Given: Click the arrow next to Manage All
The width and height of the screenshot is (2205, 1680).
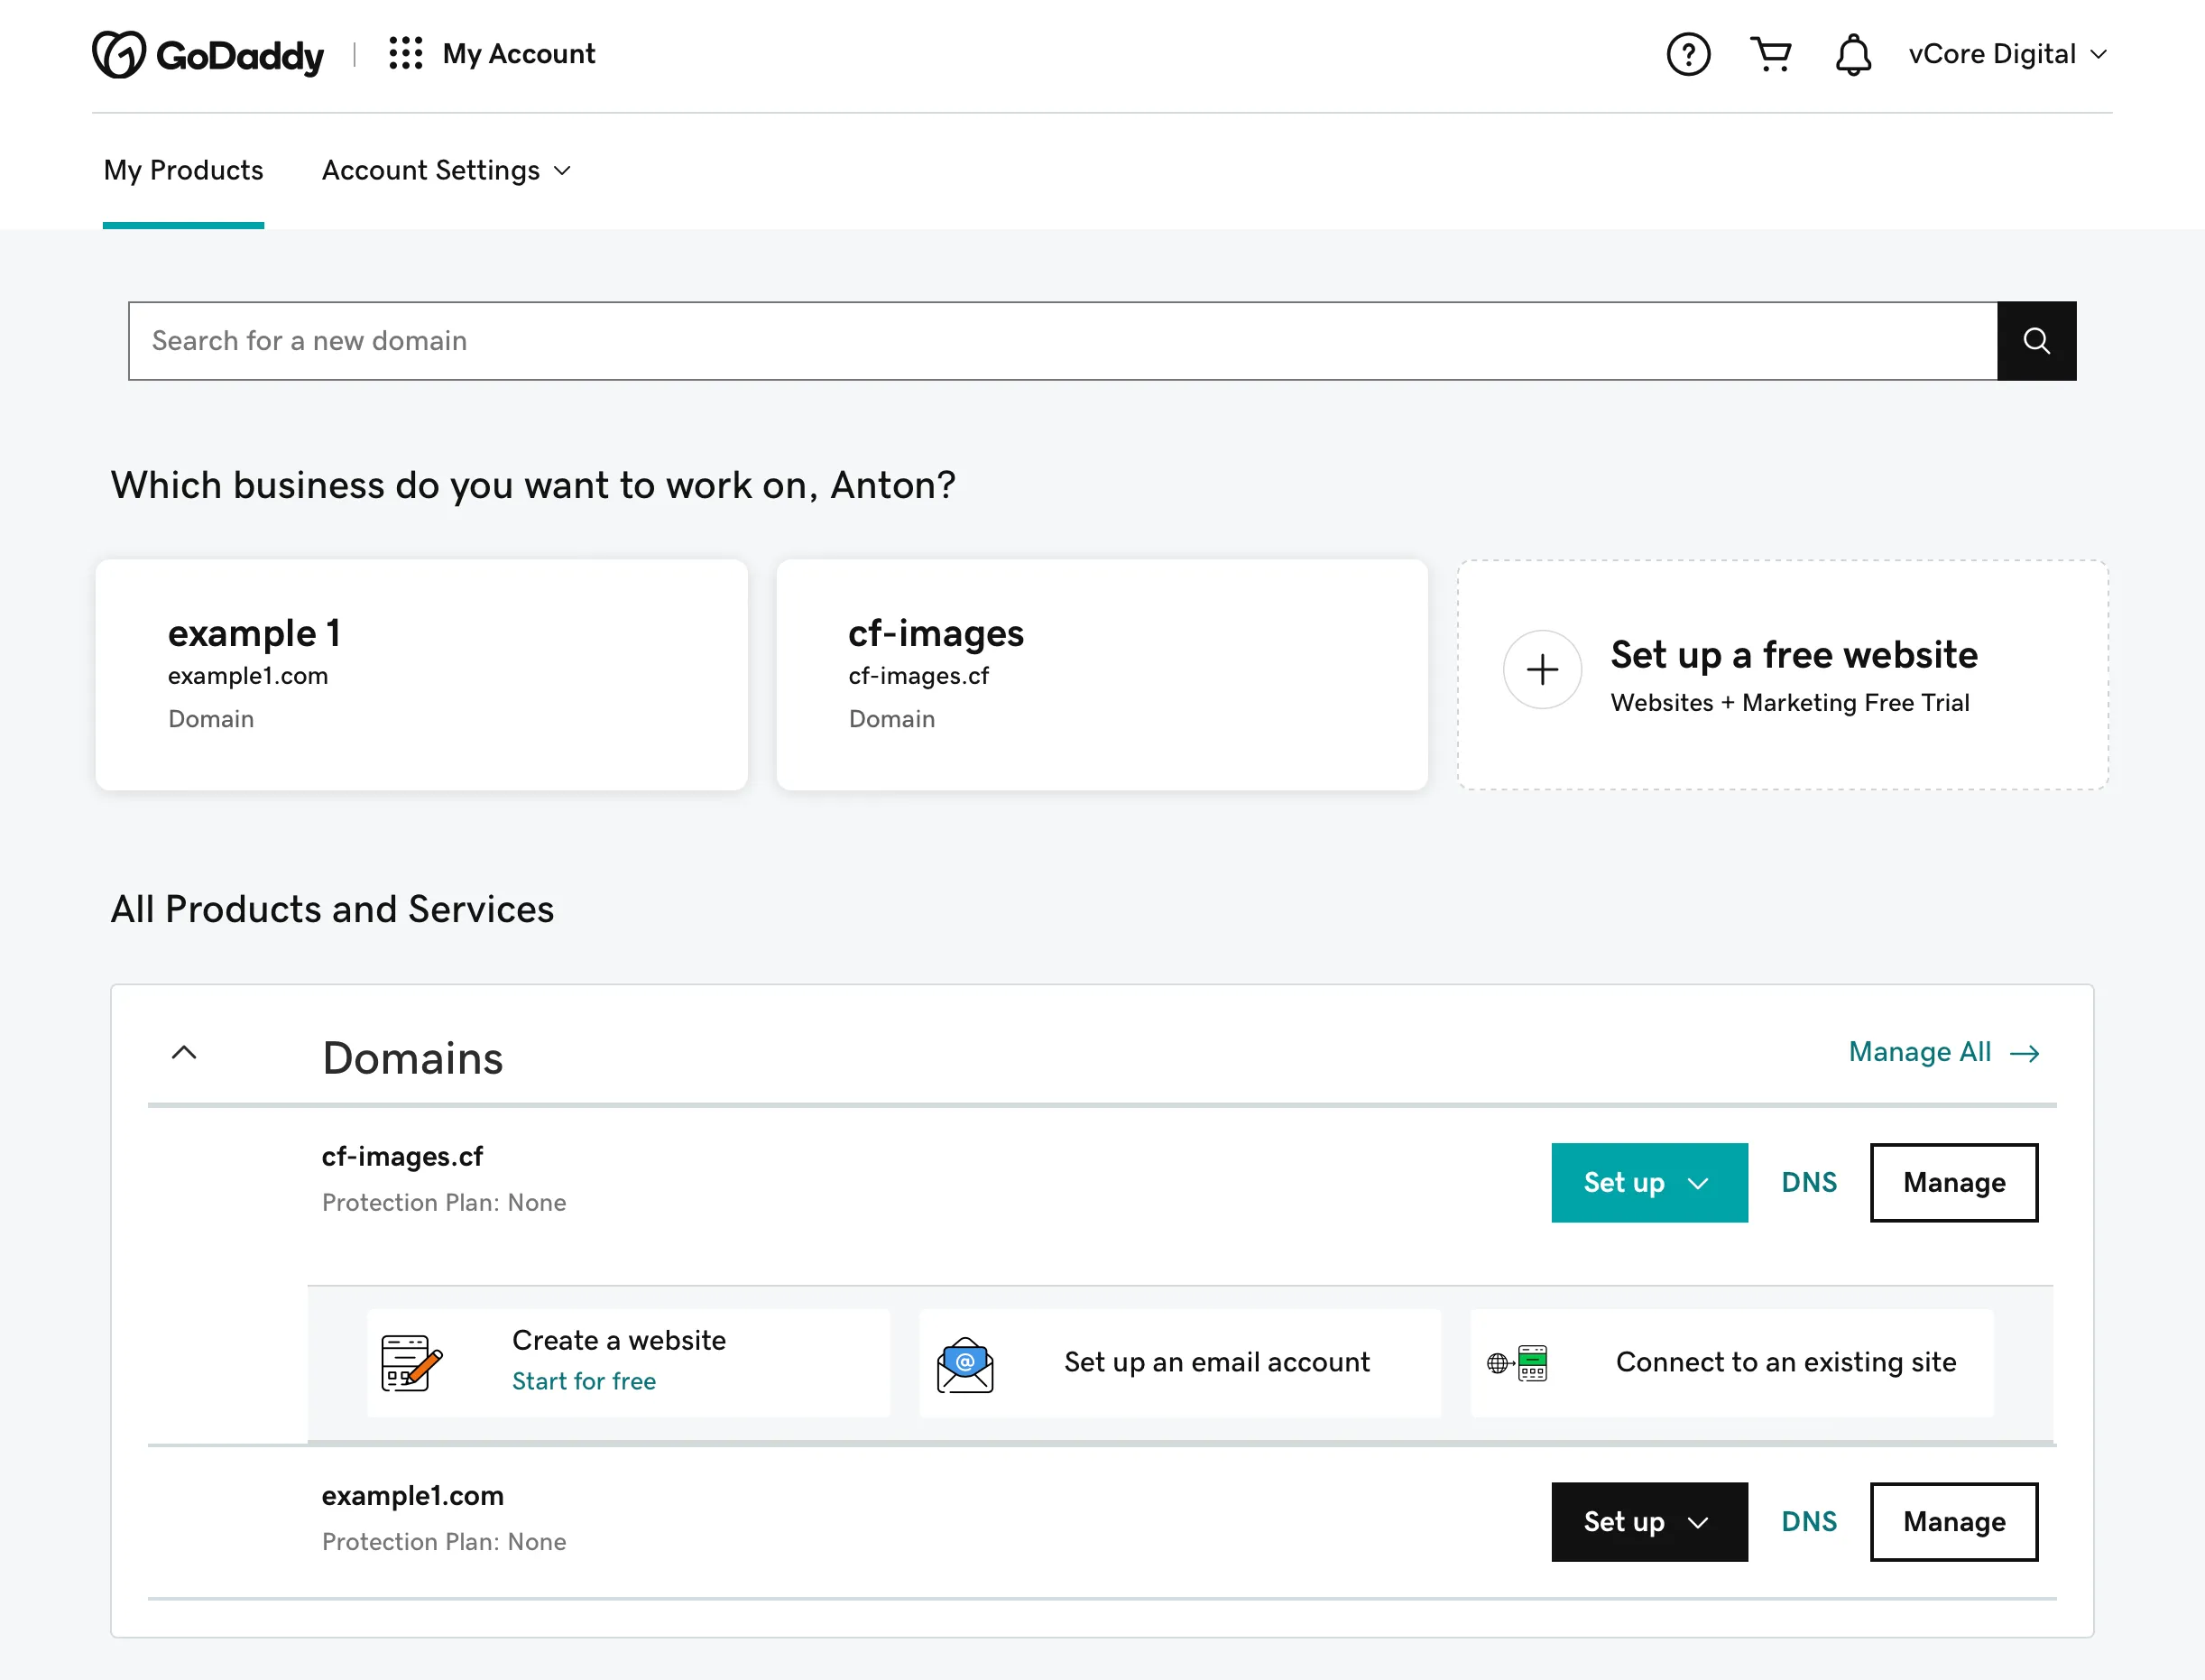Looking at the screenshot, I should tap(2025, 1053).
